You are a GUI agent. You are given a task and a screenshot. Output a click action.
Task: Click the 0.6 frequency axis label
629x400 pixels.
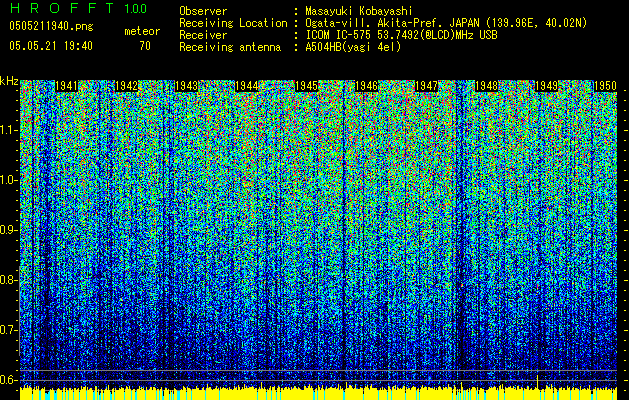[x=9, y=379]
